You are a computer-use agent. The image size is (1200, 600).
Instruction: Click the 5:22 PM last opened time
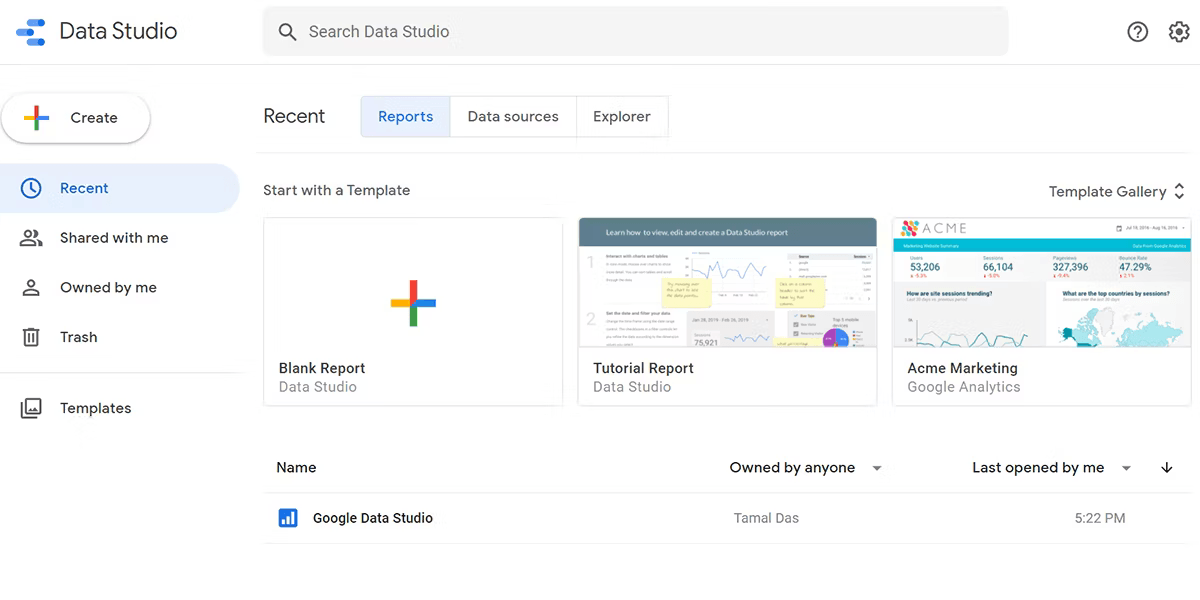pyautogui.click(x=1100, y=518)
